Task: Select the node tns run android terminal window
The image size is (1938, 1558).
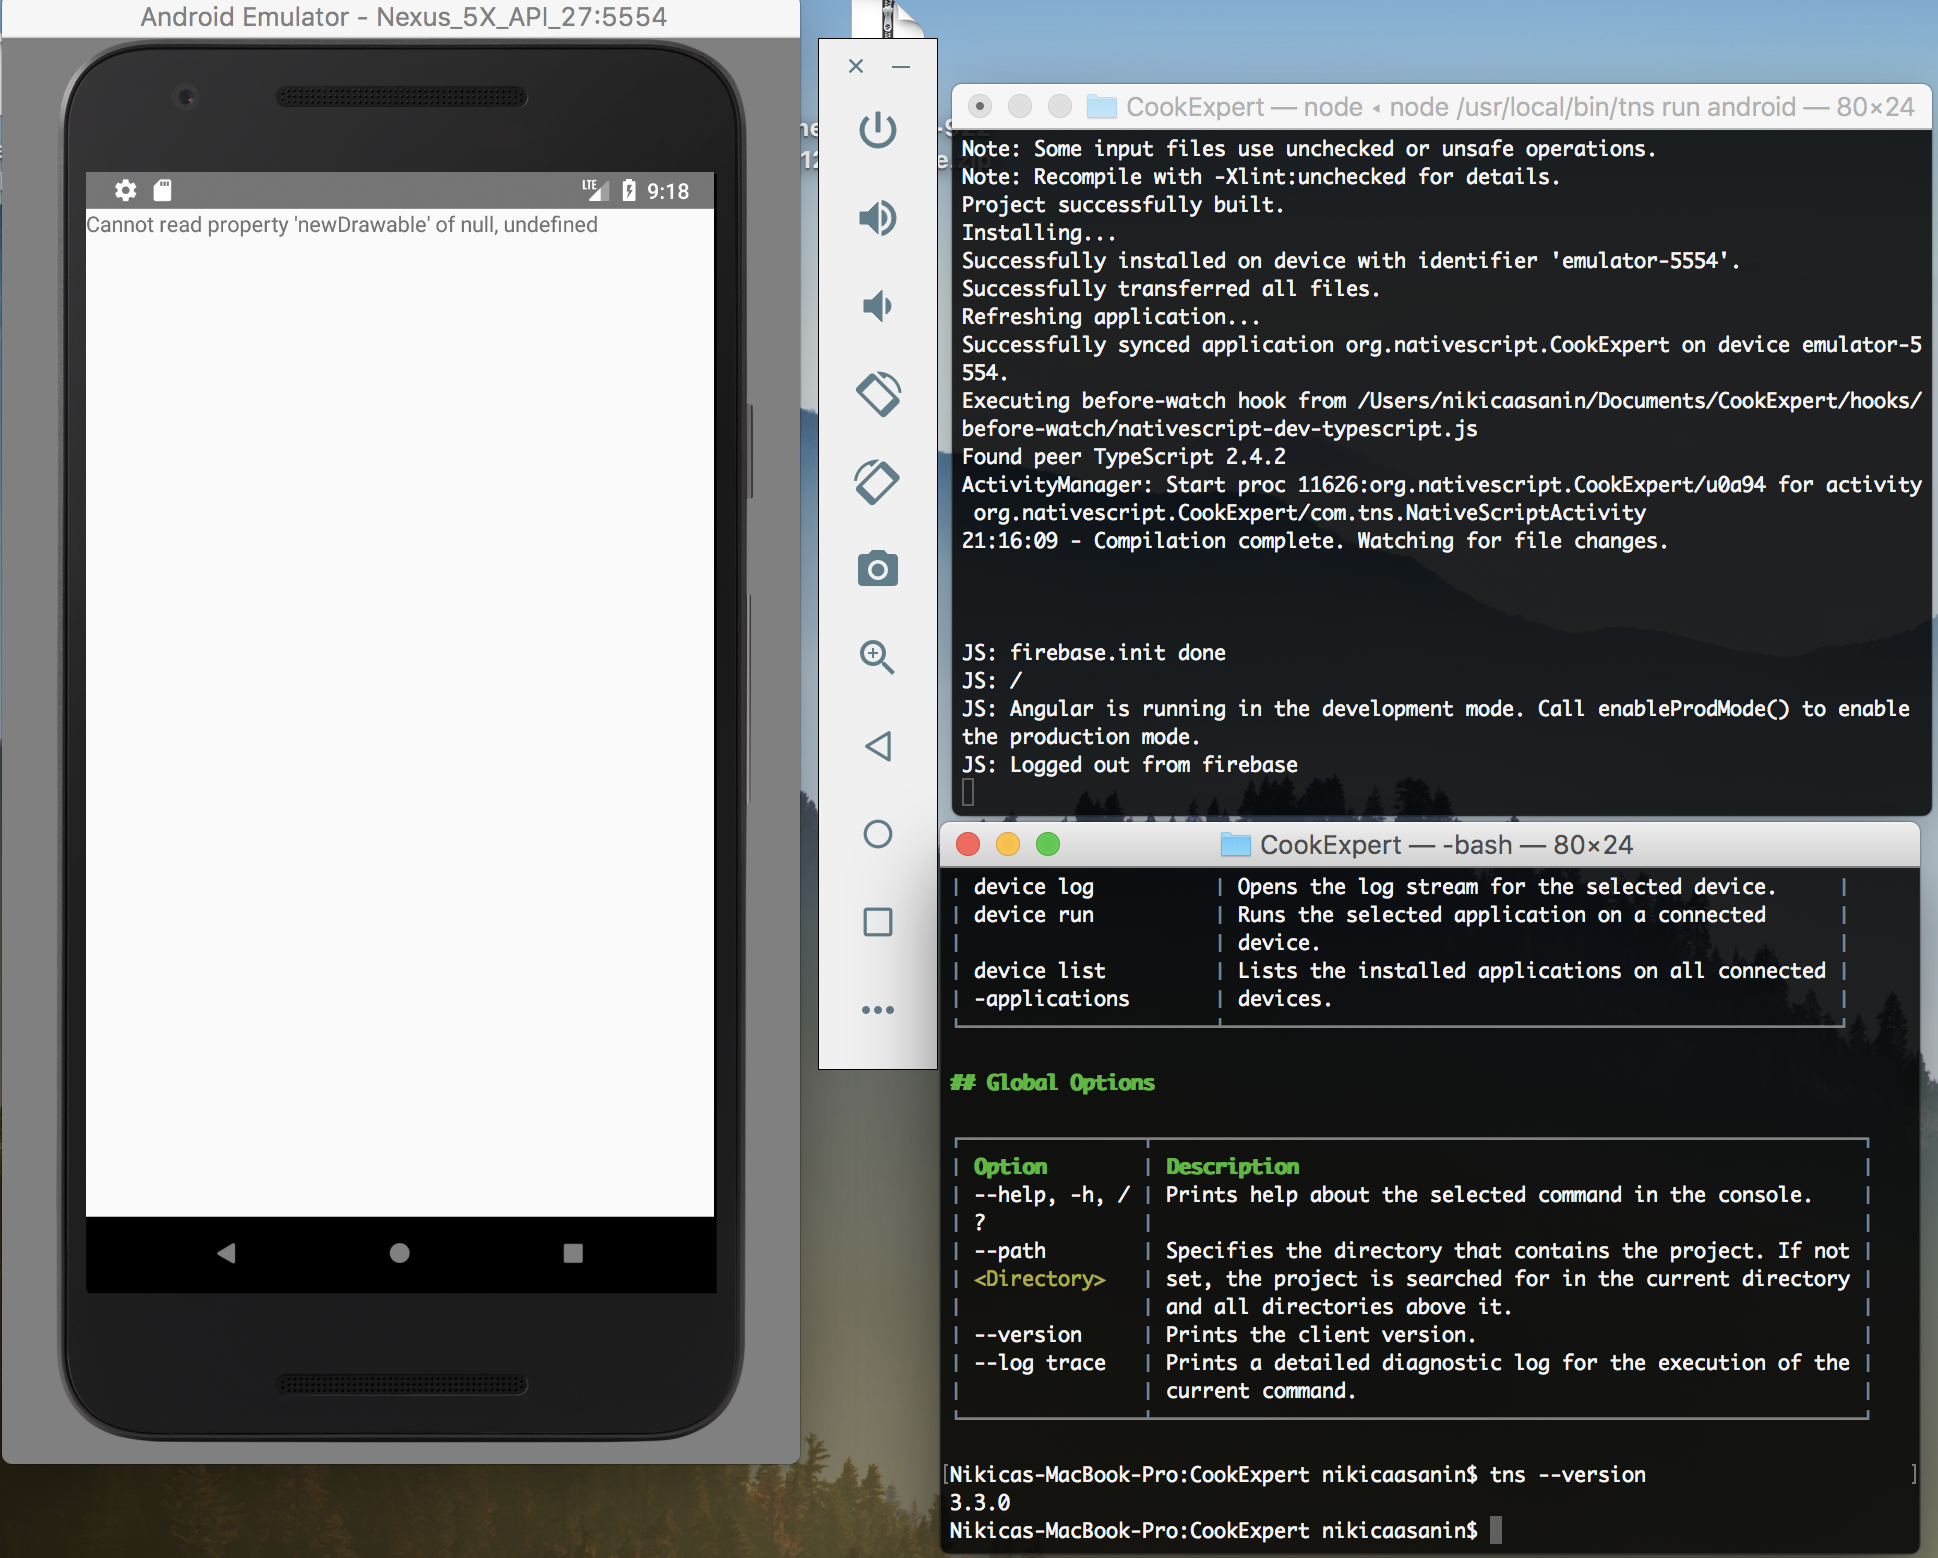Action: (x=1440, y=106)
